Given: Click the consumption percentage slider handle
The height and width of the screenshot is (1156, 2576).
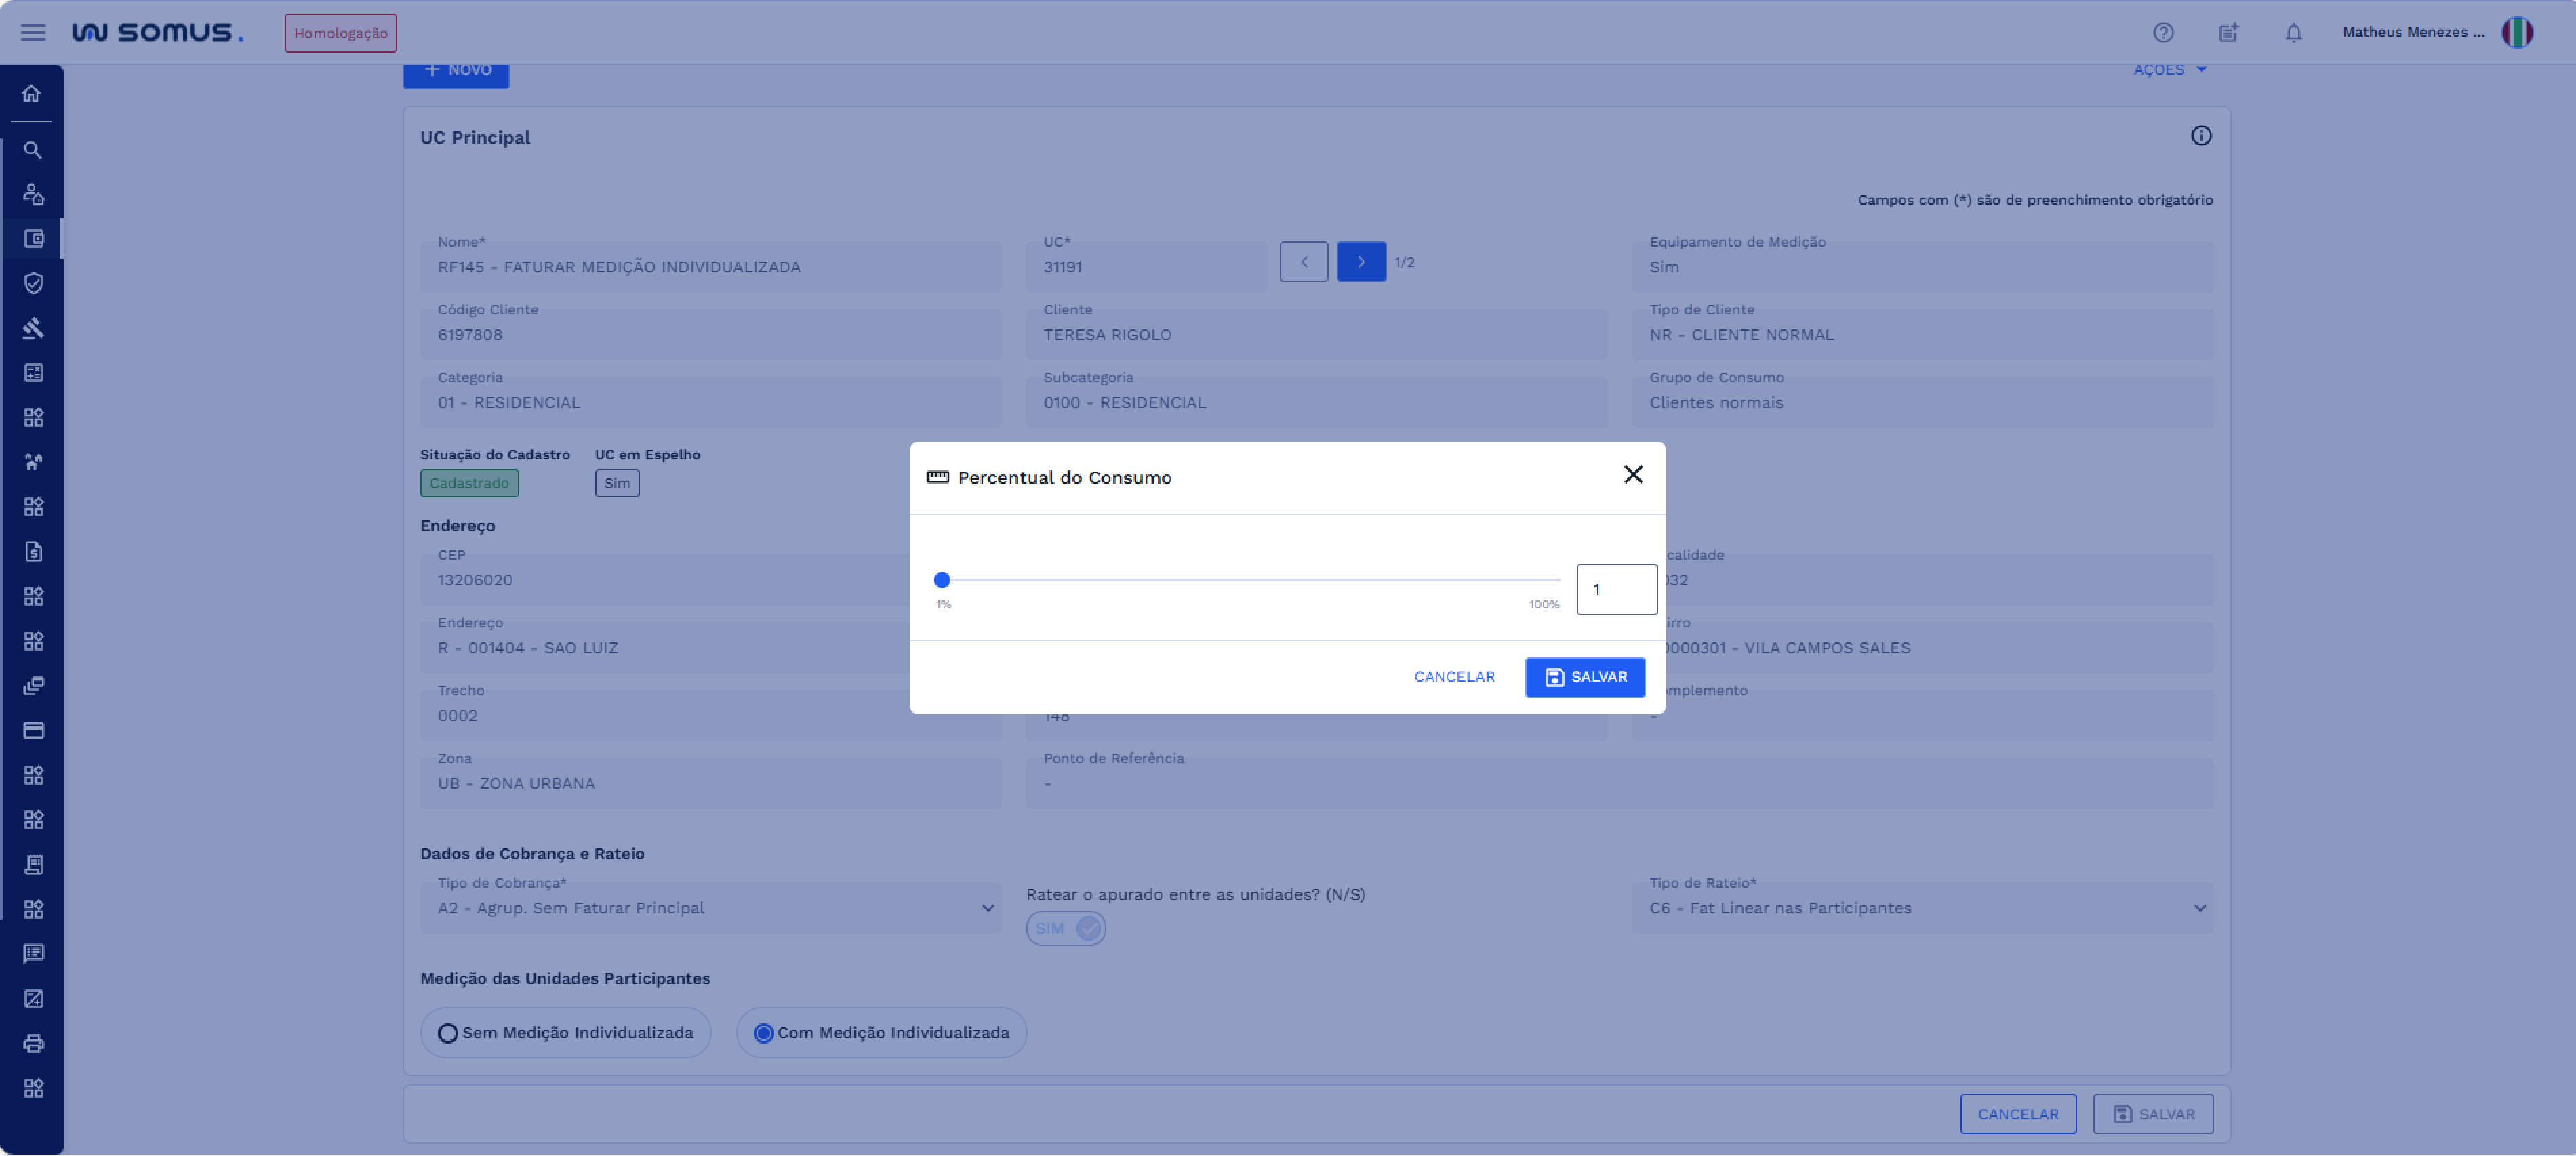Looking at the screenshot, I should pyautogui.click(x=941, y=580).
